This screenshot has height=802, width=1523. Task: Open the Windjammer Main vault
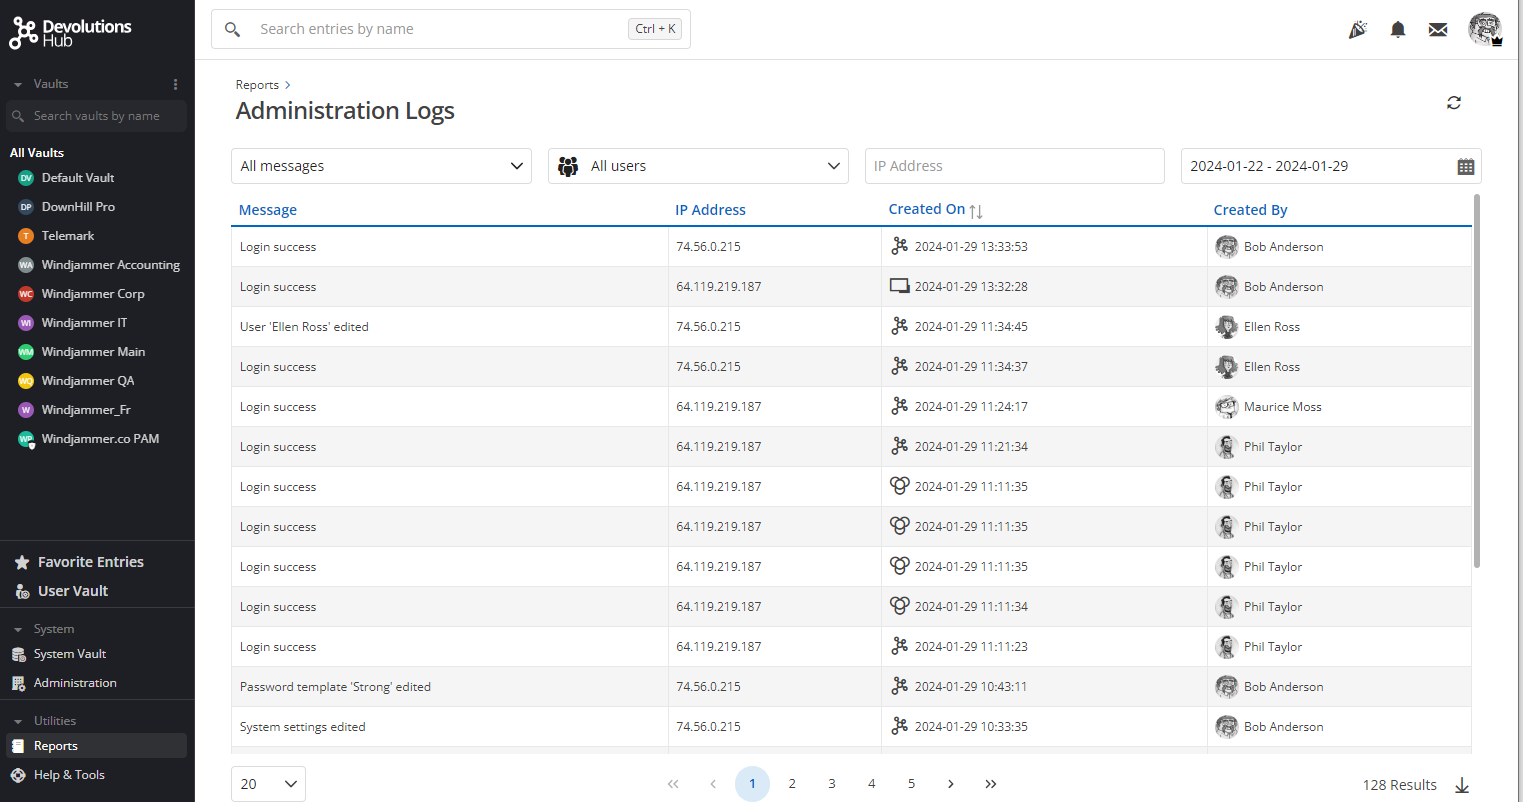[93, 352]
